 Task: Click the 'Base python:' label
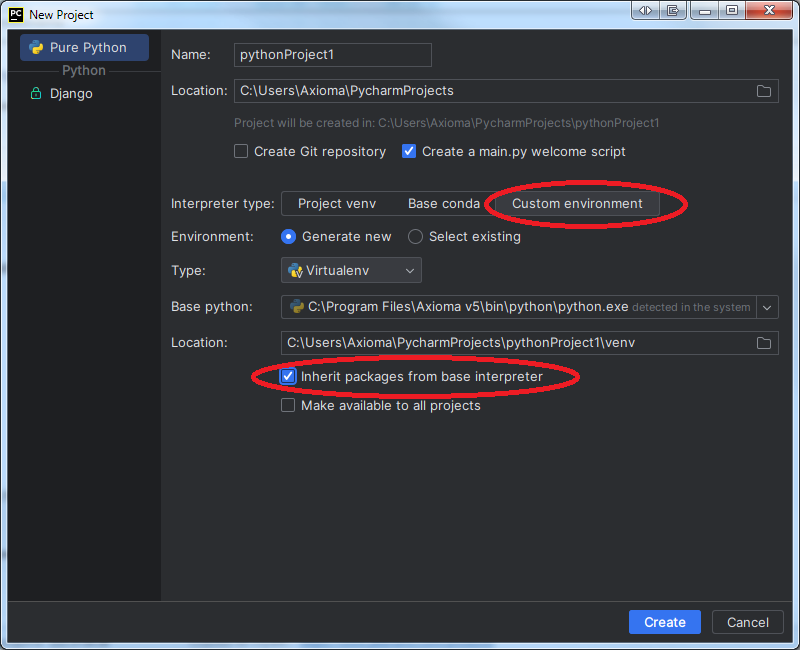(x=212, y=307)
